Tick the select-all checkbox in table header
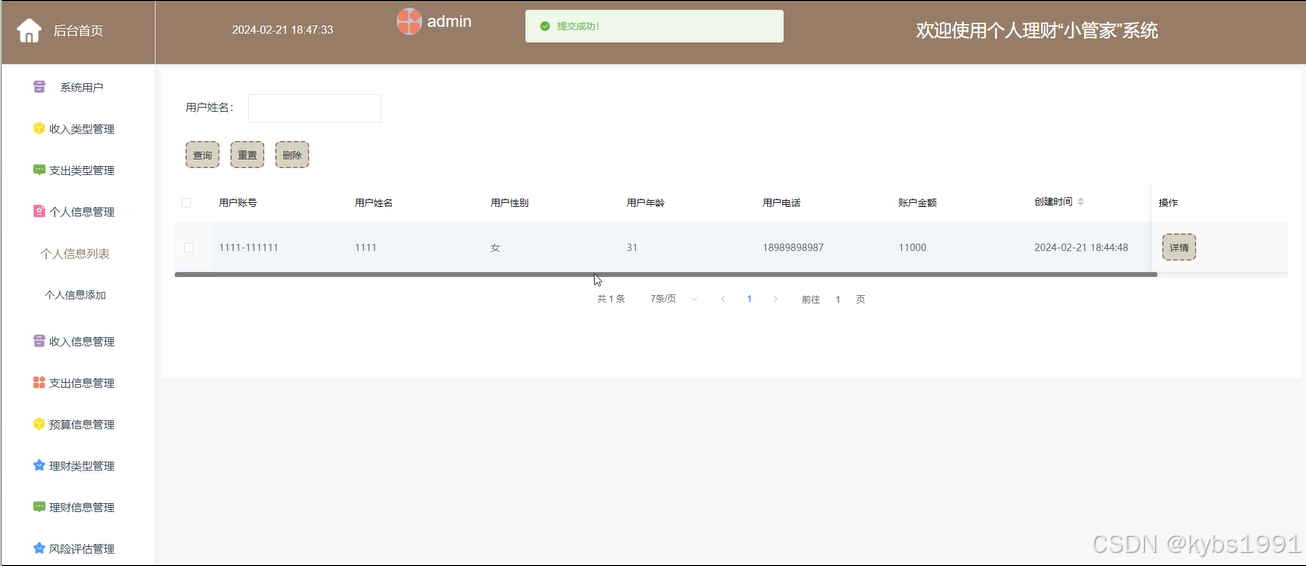 [186, 203]
